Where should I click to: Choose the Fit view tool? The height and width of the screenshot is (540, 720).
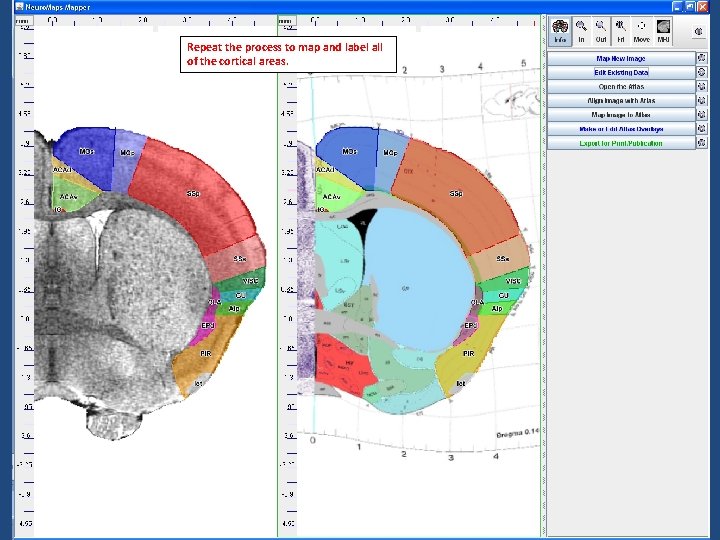[621, 31]
